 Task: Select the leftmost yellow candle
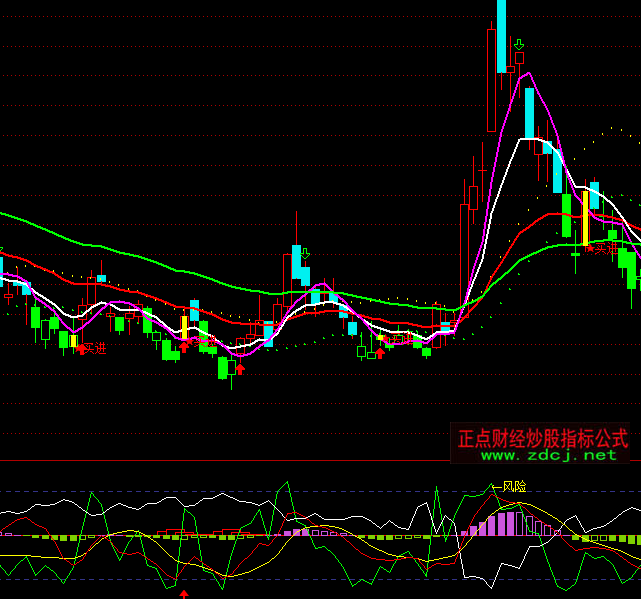click(x=73, y=341)
